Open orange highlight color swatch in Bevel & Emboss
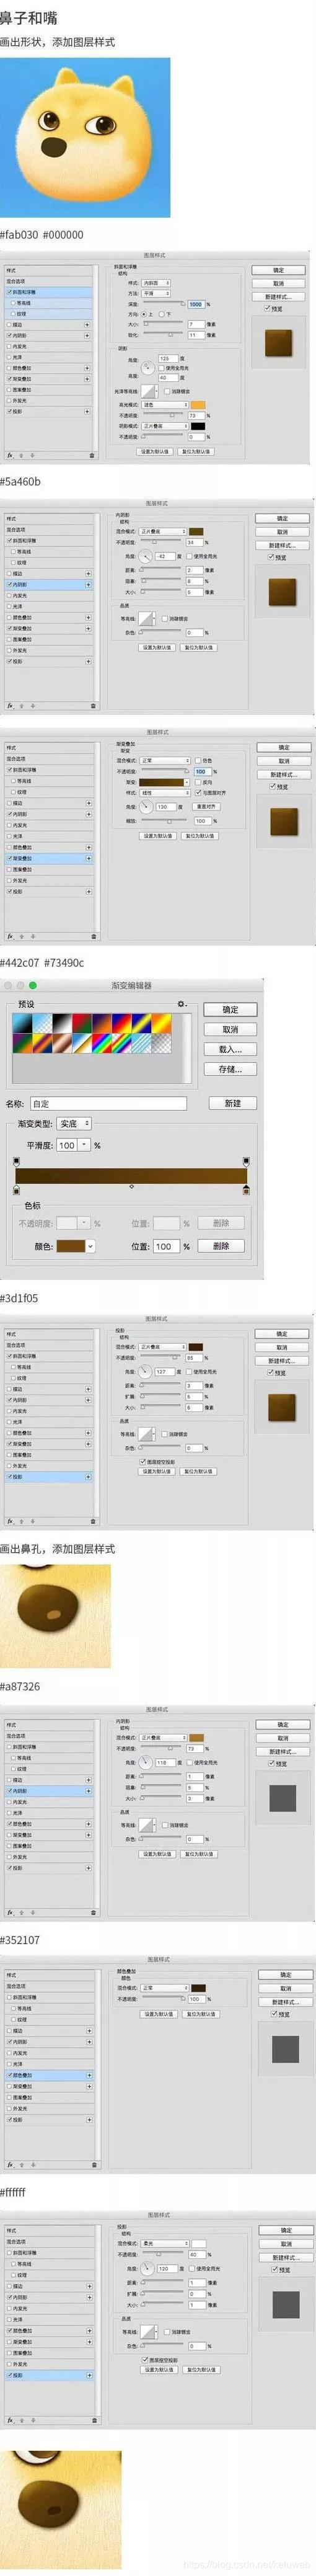Viewport: 316px width, 2576px height. [x=198, y=405]
